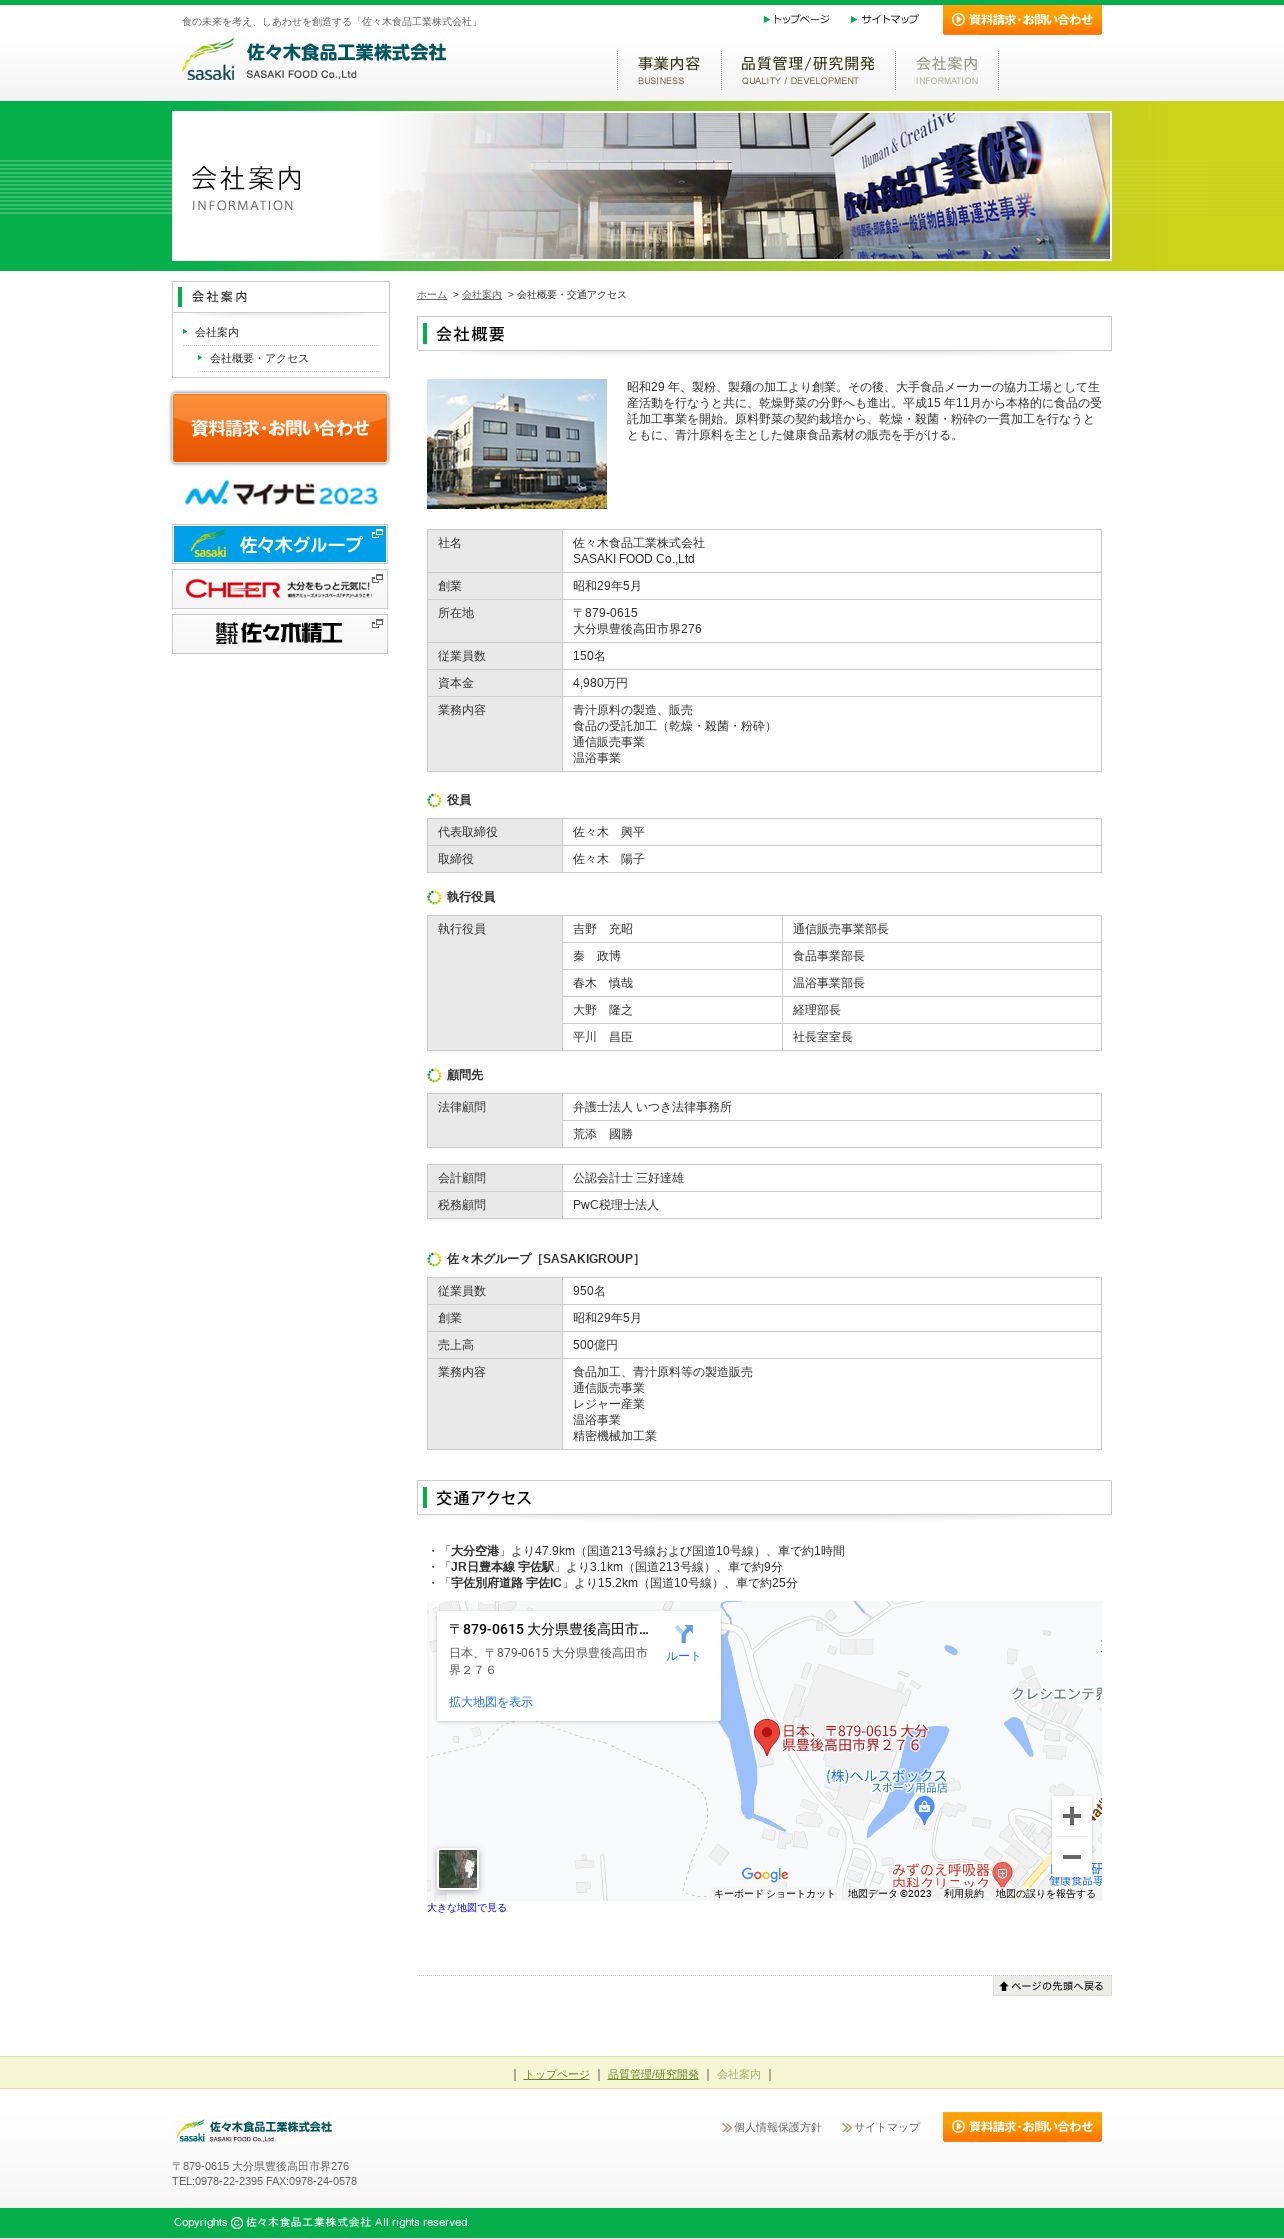This screenshot has width=1284, height=2239.
Task: Open footer 会社案内 link
Action: [x=739, y=2074]
